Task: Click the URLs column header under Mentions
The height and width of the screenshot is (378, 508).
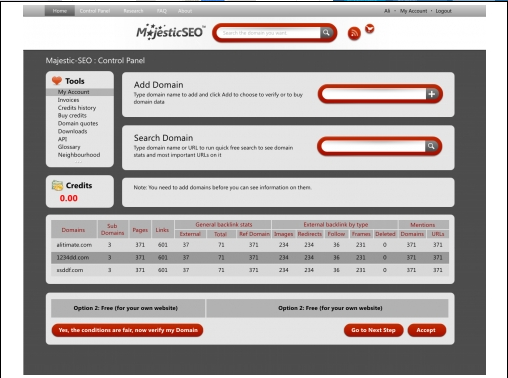Action: (438, 234)
